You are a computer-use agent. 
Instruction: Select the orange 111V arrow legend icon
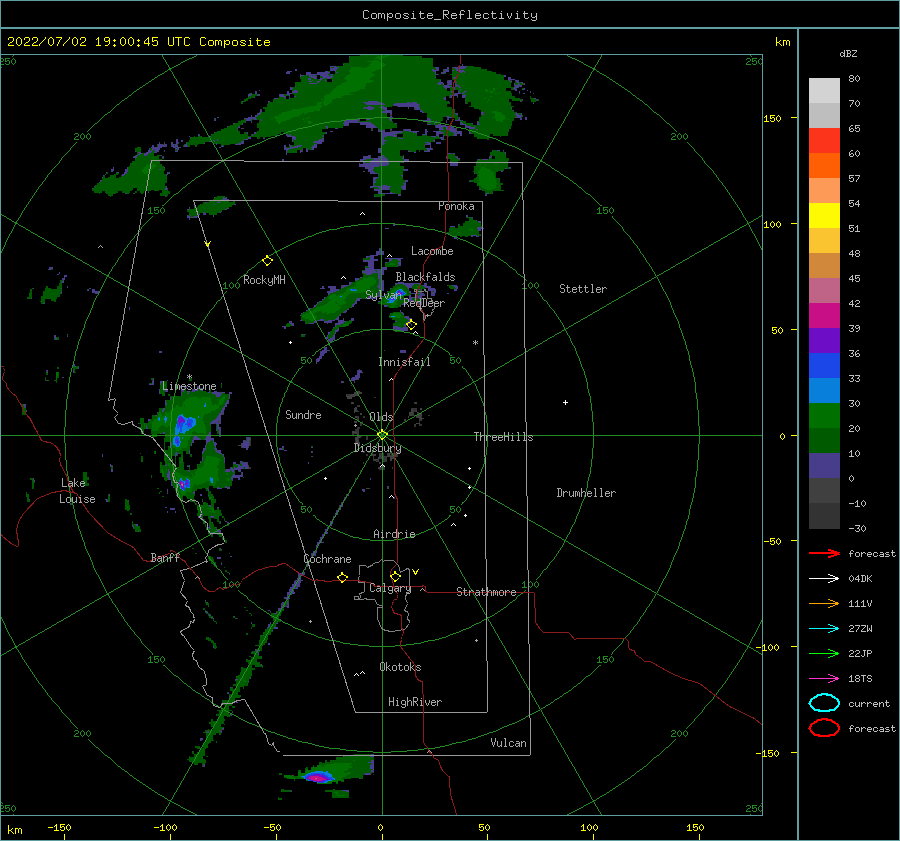click(824, 603)
